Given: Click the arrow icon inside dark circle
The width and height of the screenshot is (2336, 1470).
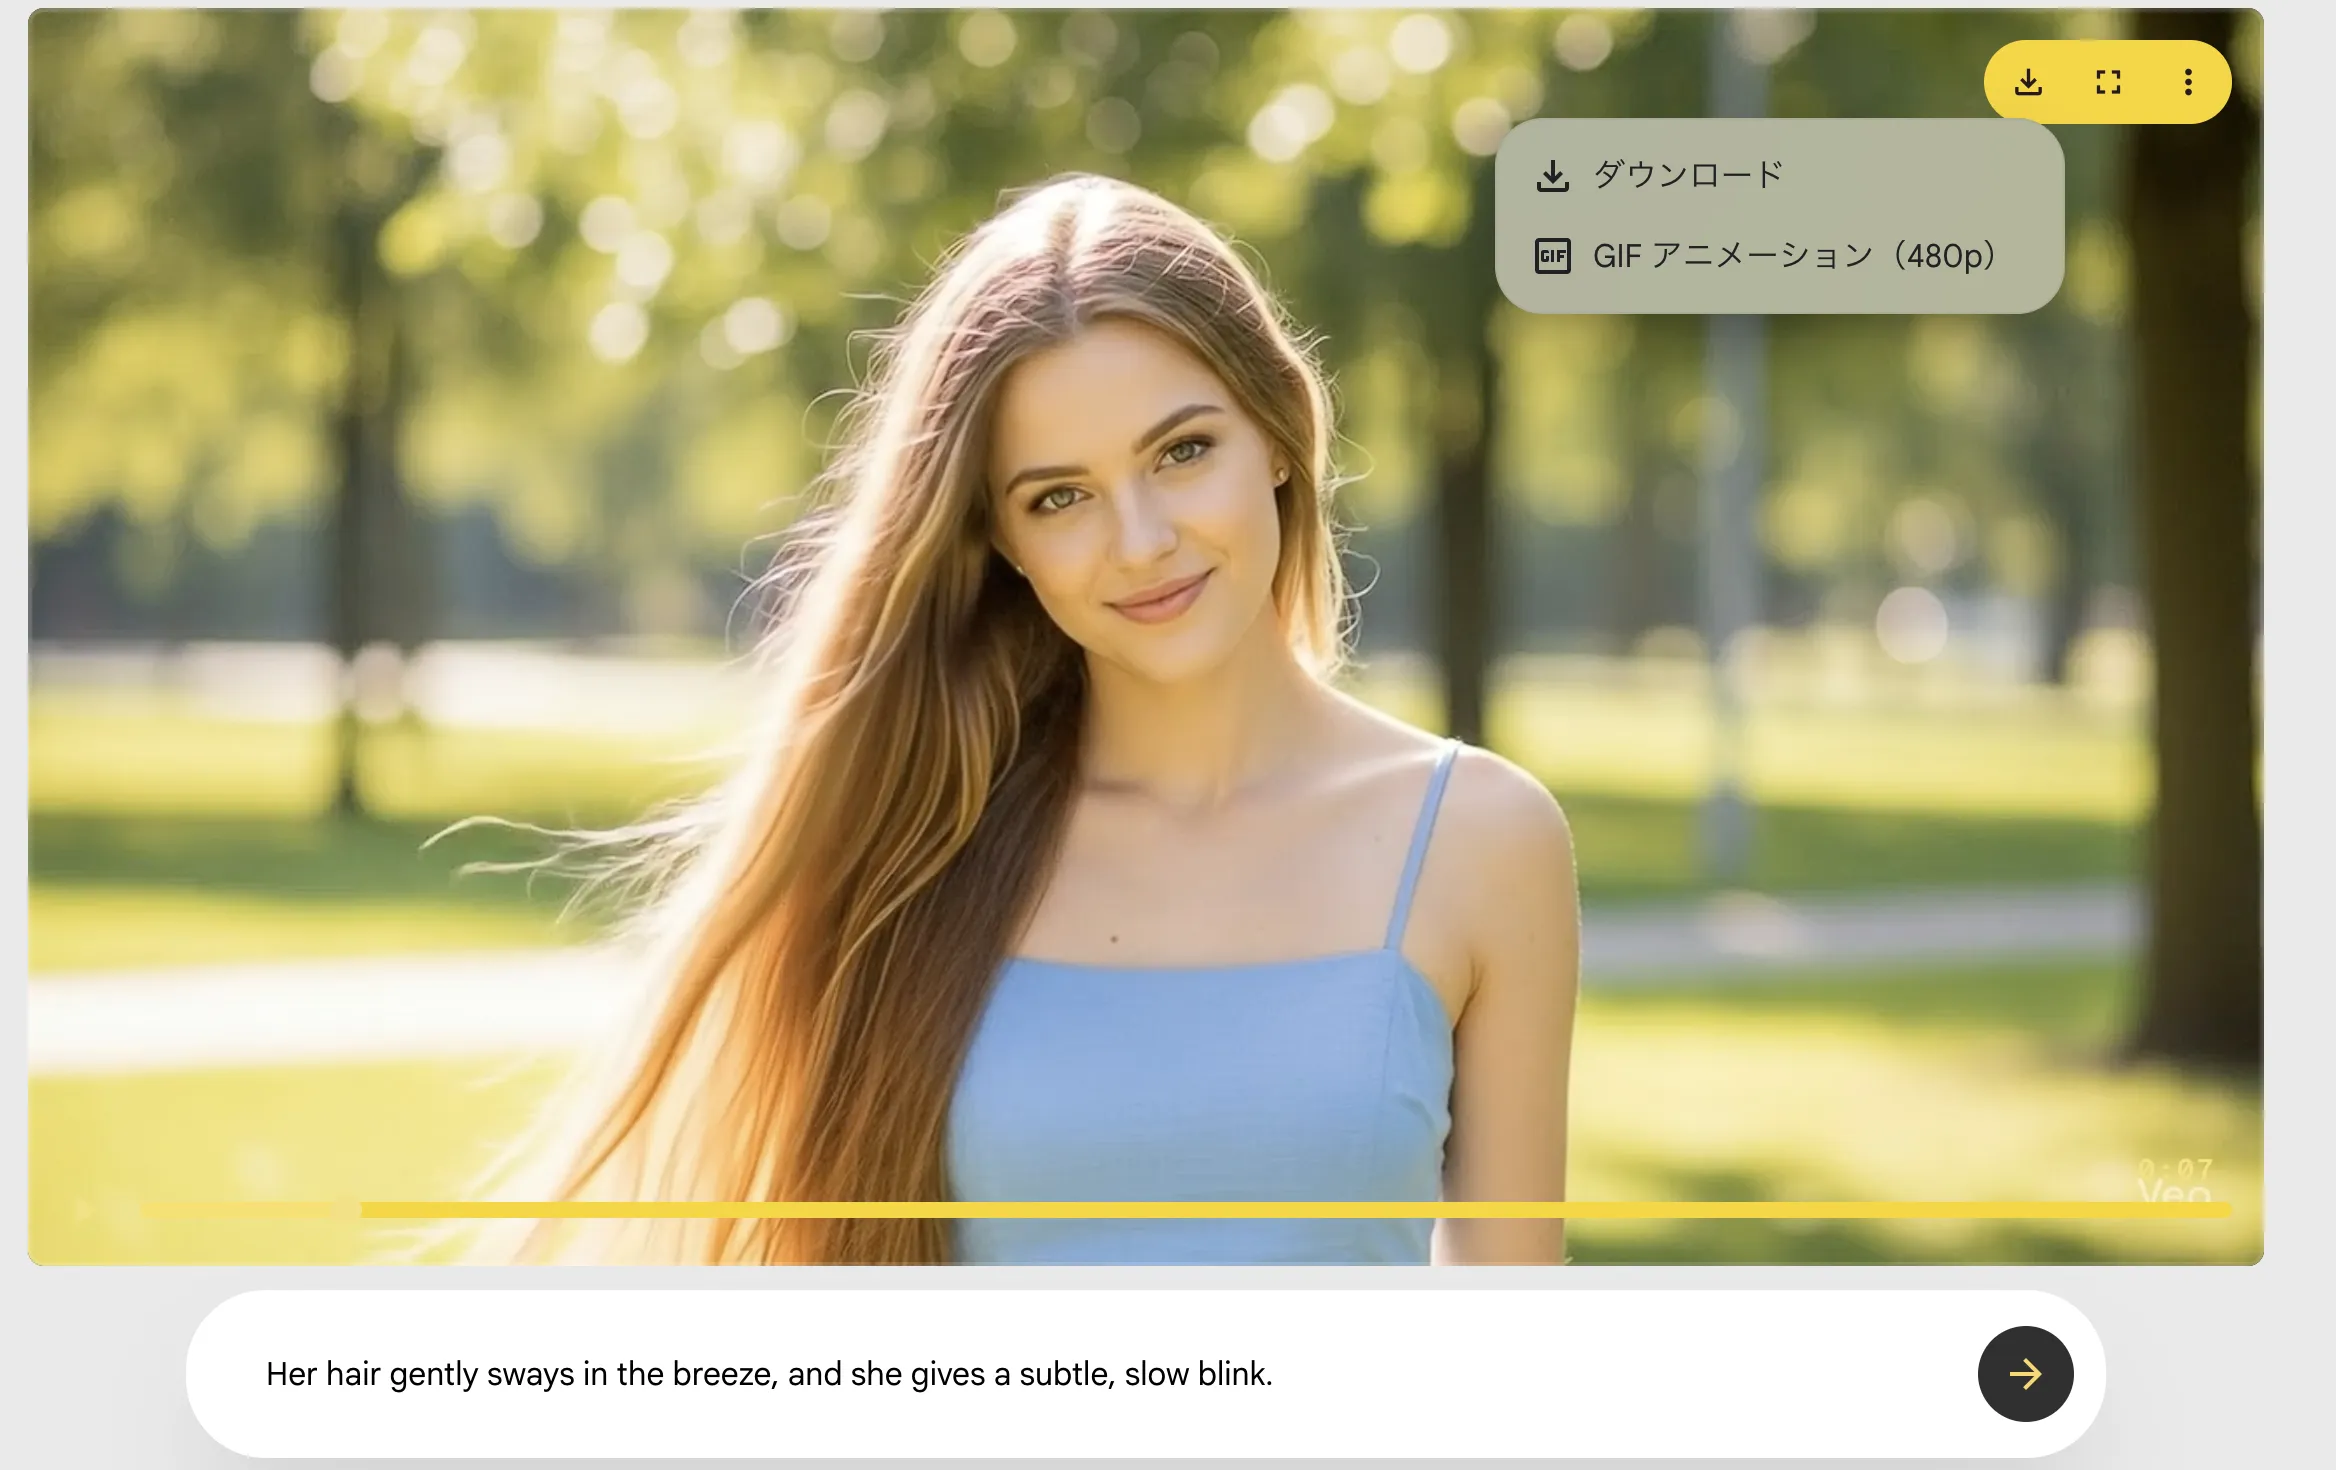Looking at the screenshot, I should 2025,1374.
